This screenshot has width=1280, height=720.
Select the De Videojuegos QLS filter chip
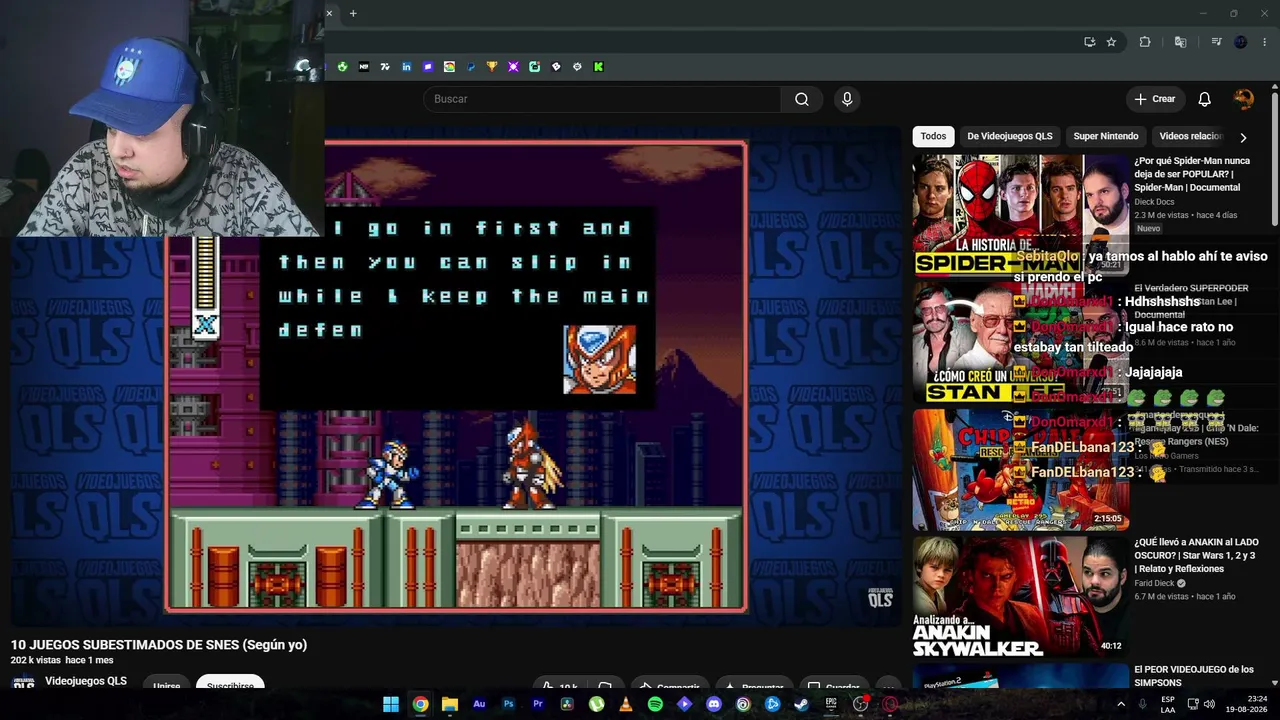1010,137
